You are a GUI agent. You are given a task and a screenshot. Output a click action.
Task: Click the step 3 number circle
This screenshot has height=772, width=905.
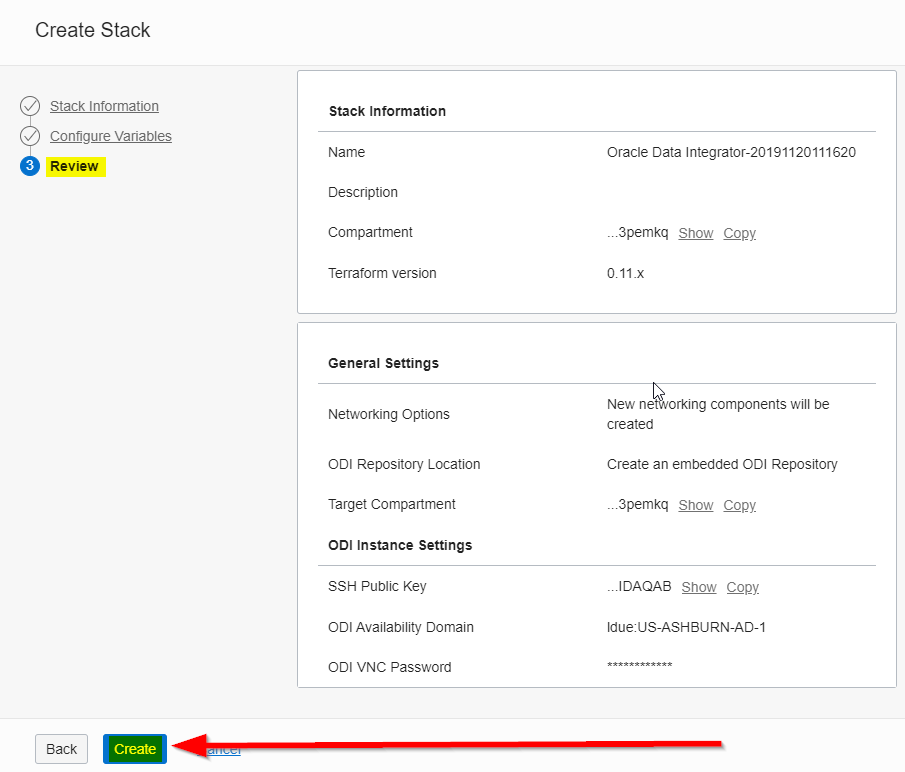coord(30,166)
